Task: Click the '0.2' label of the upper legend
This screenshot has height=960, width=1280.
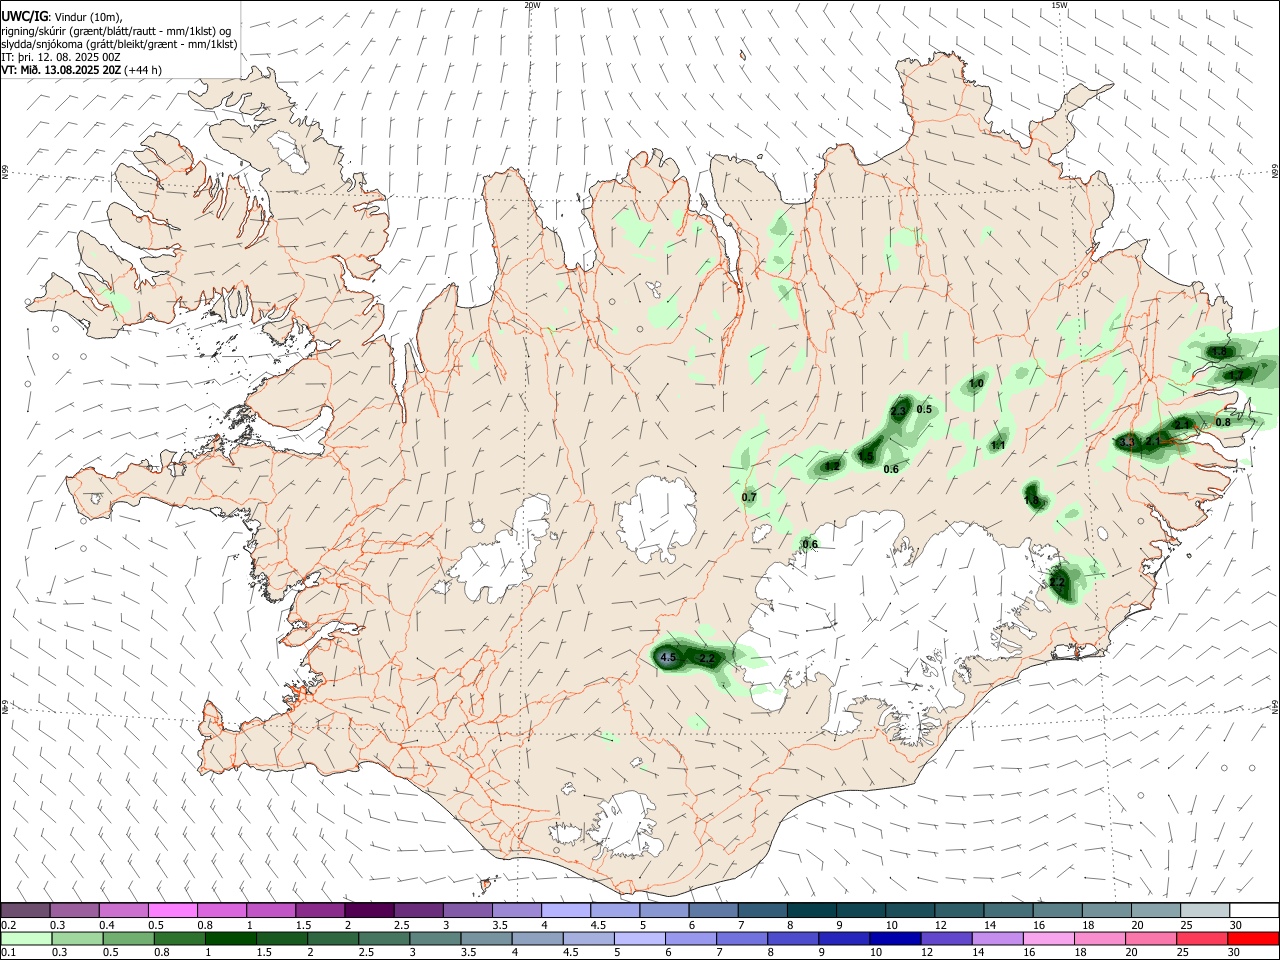Action: point(9,925)
